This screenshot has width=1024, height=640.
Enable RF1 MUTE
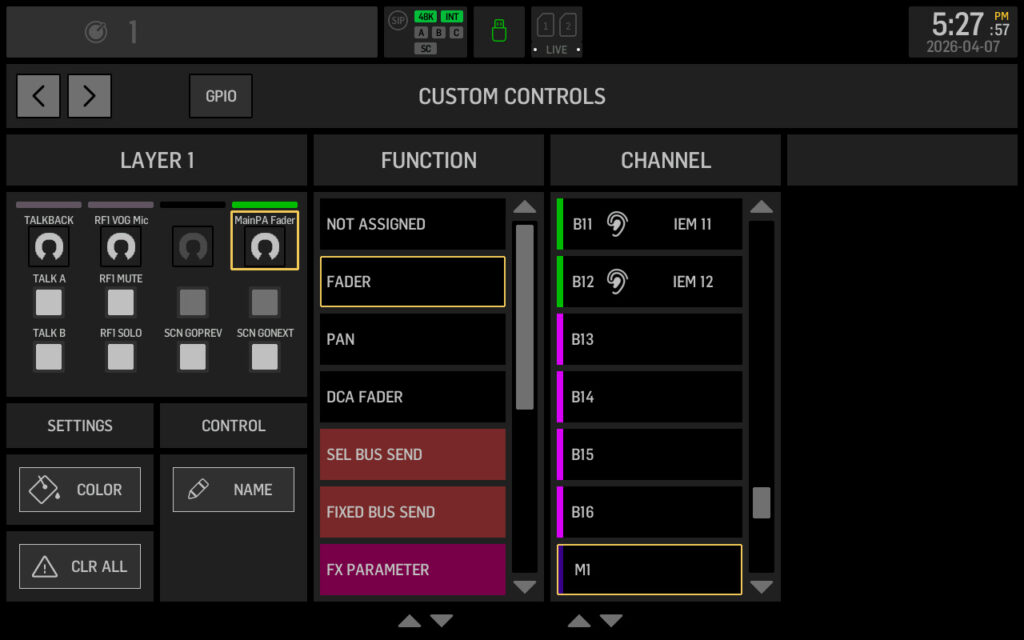120,303
